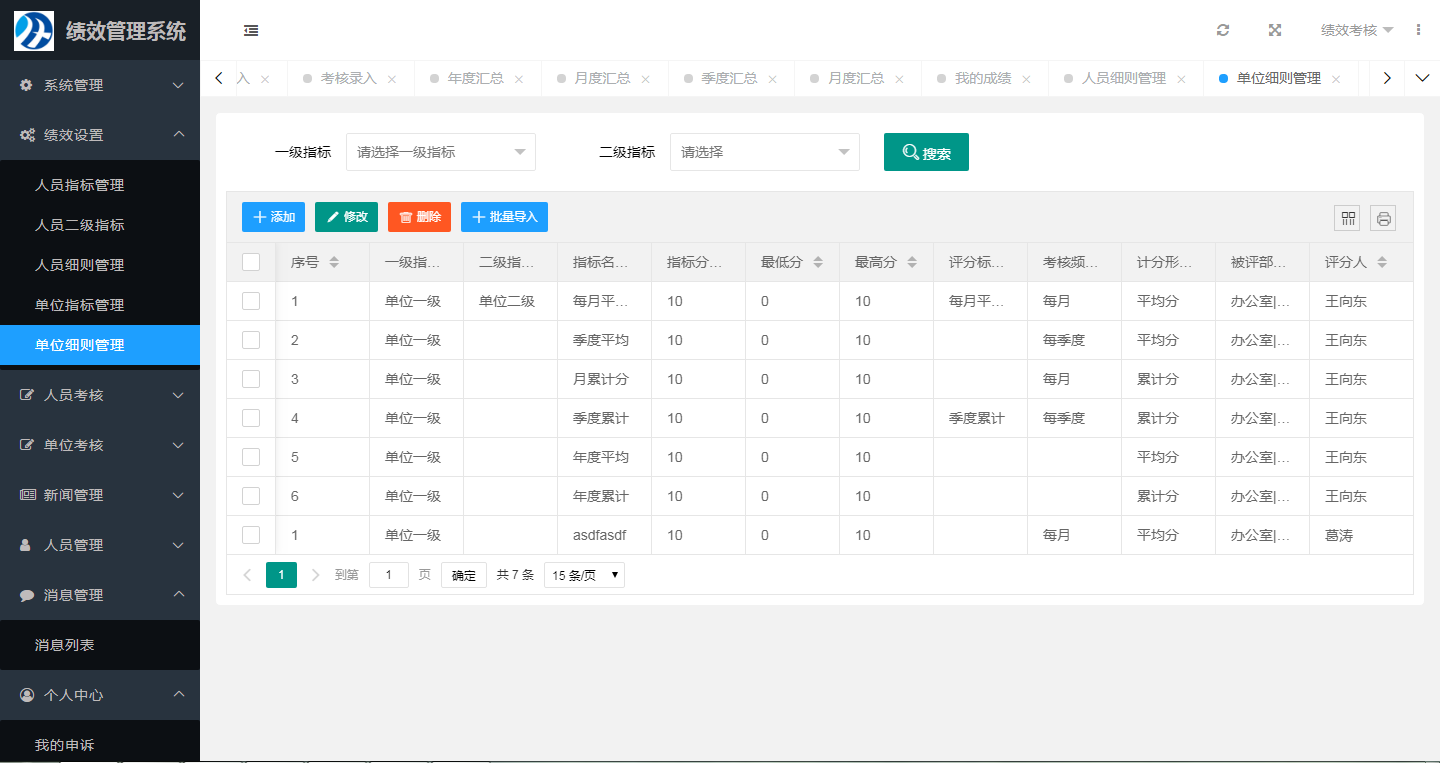The image size is (1440, 763).
Task: Change the 15 条/页 page size dropdown
Action: tap(584, 575)
